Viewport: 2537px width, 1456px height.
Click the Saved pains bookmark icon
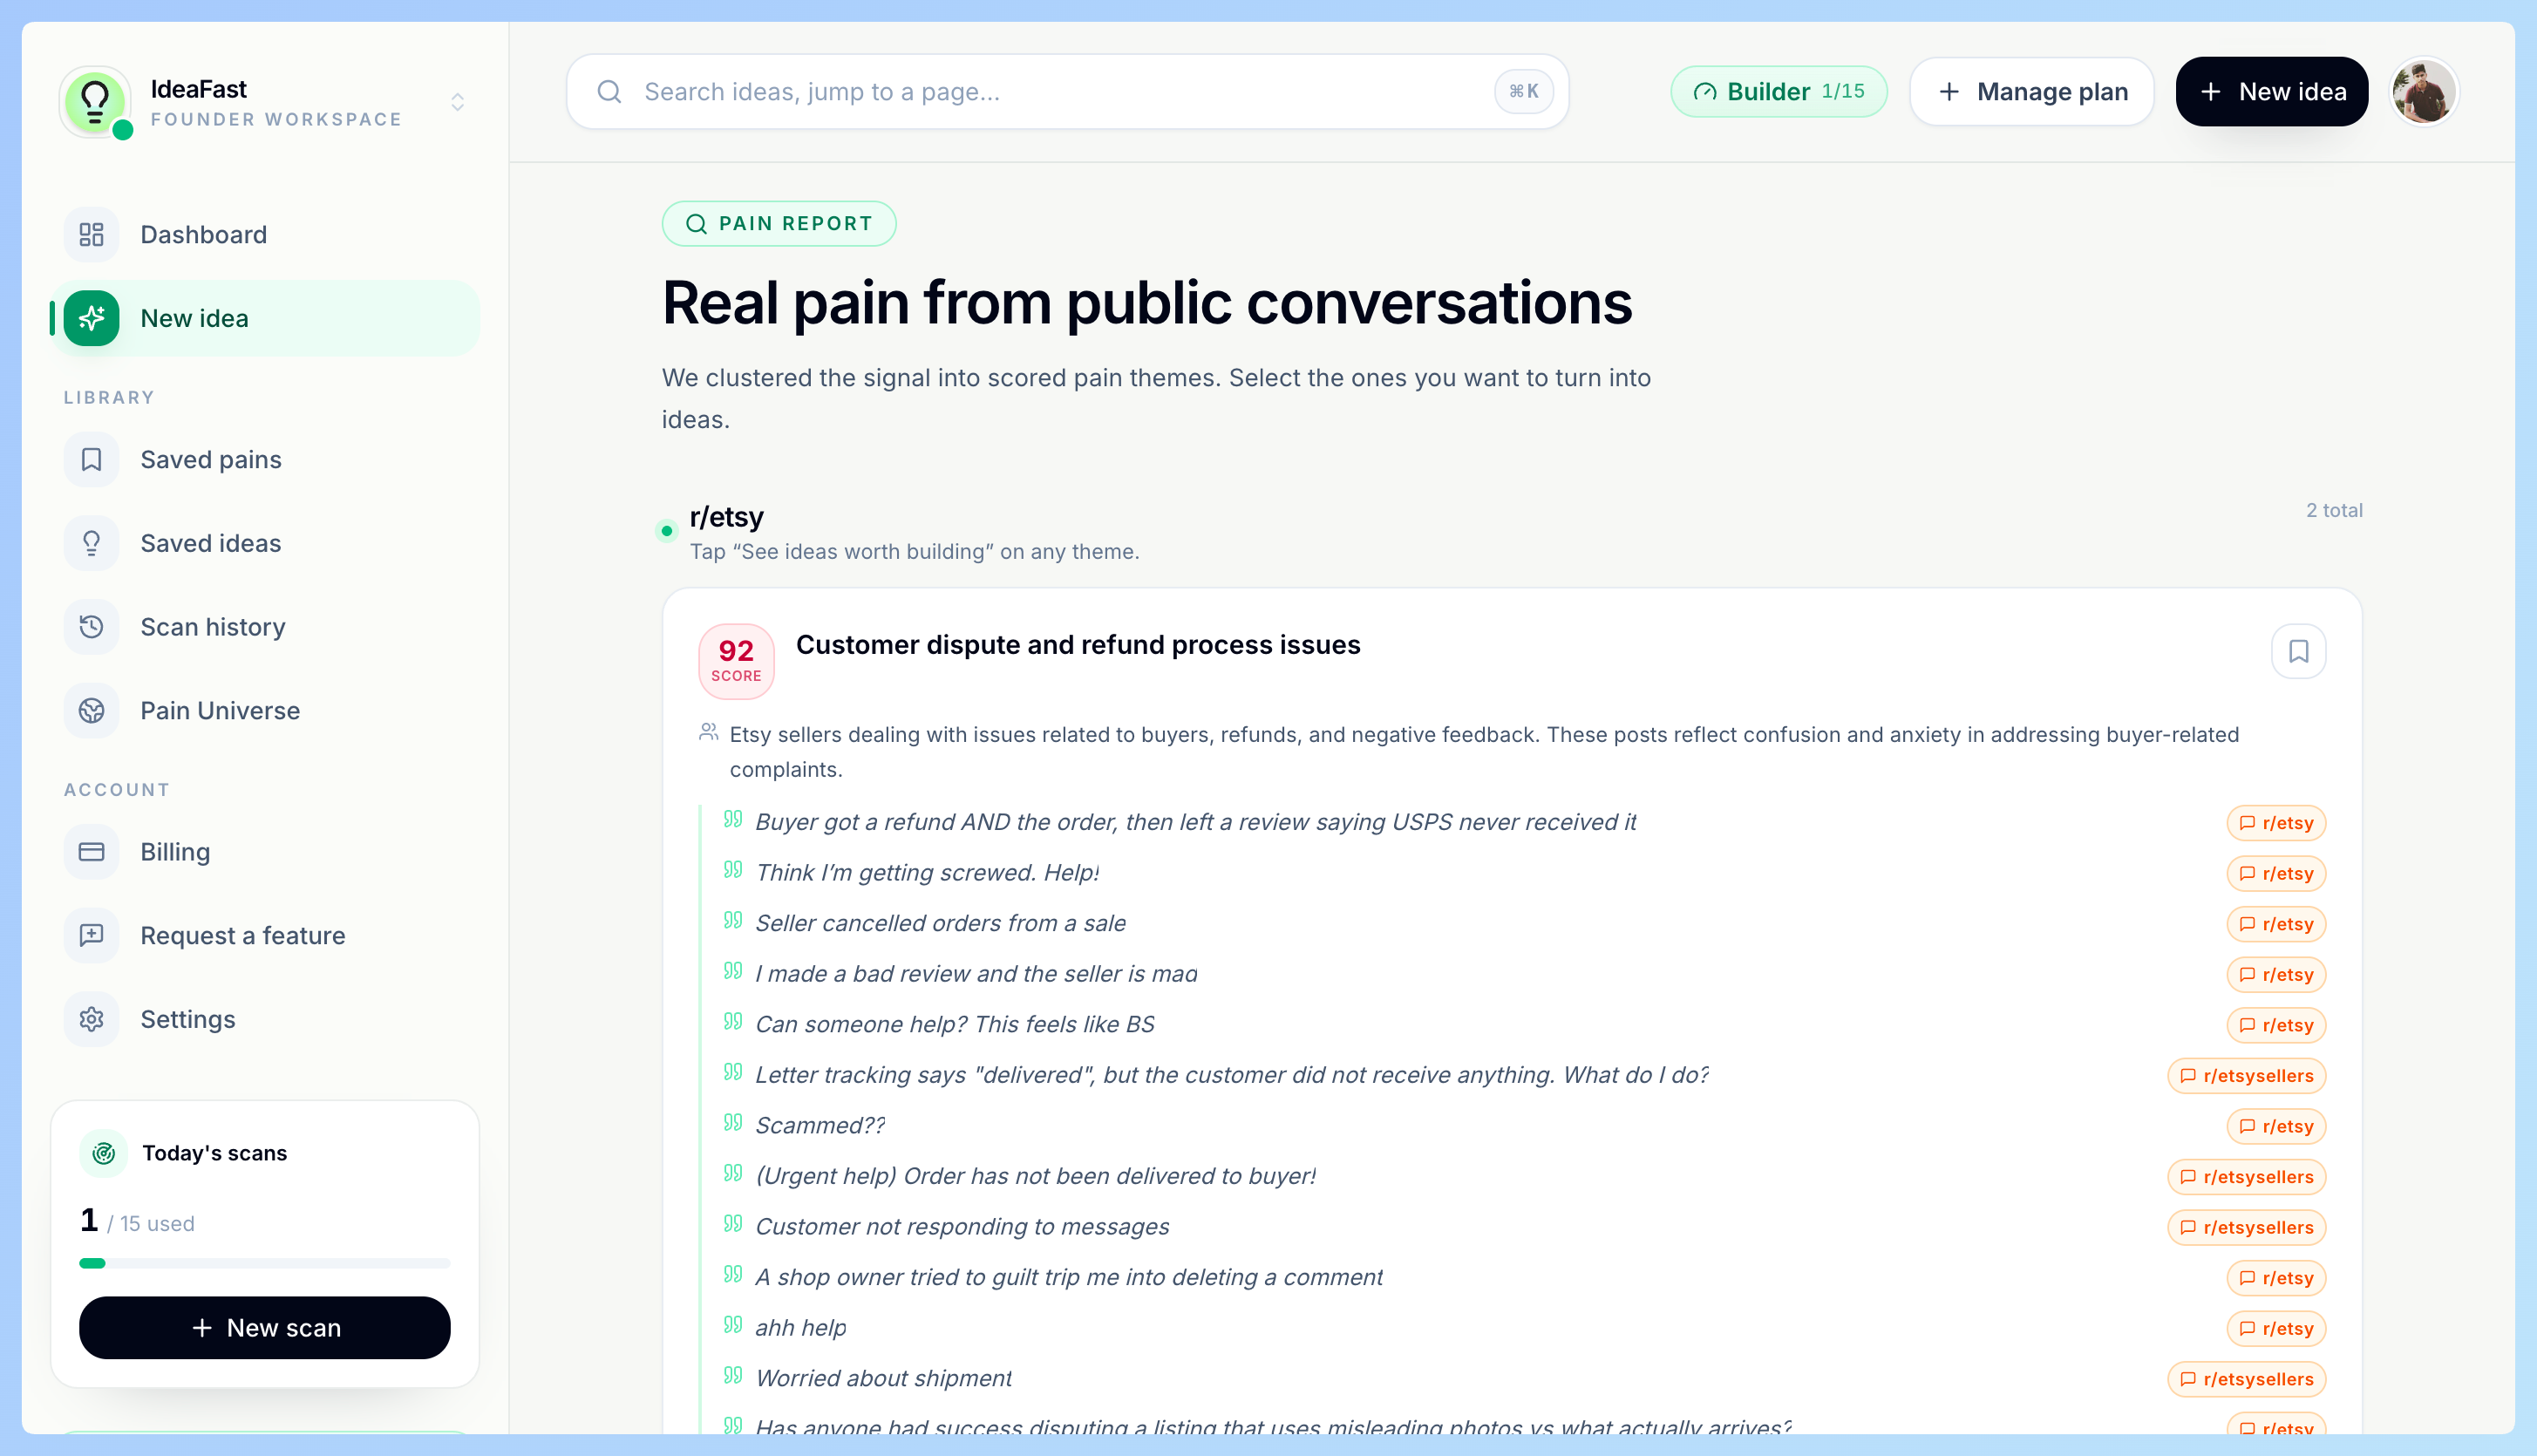point(91,459)
